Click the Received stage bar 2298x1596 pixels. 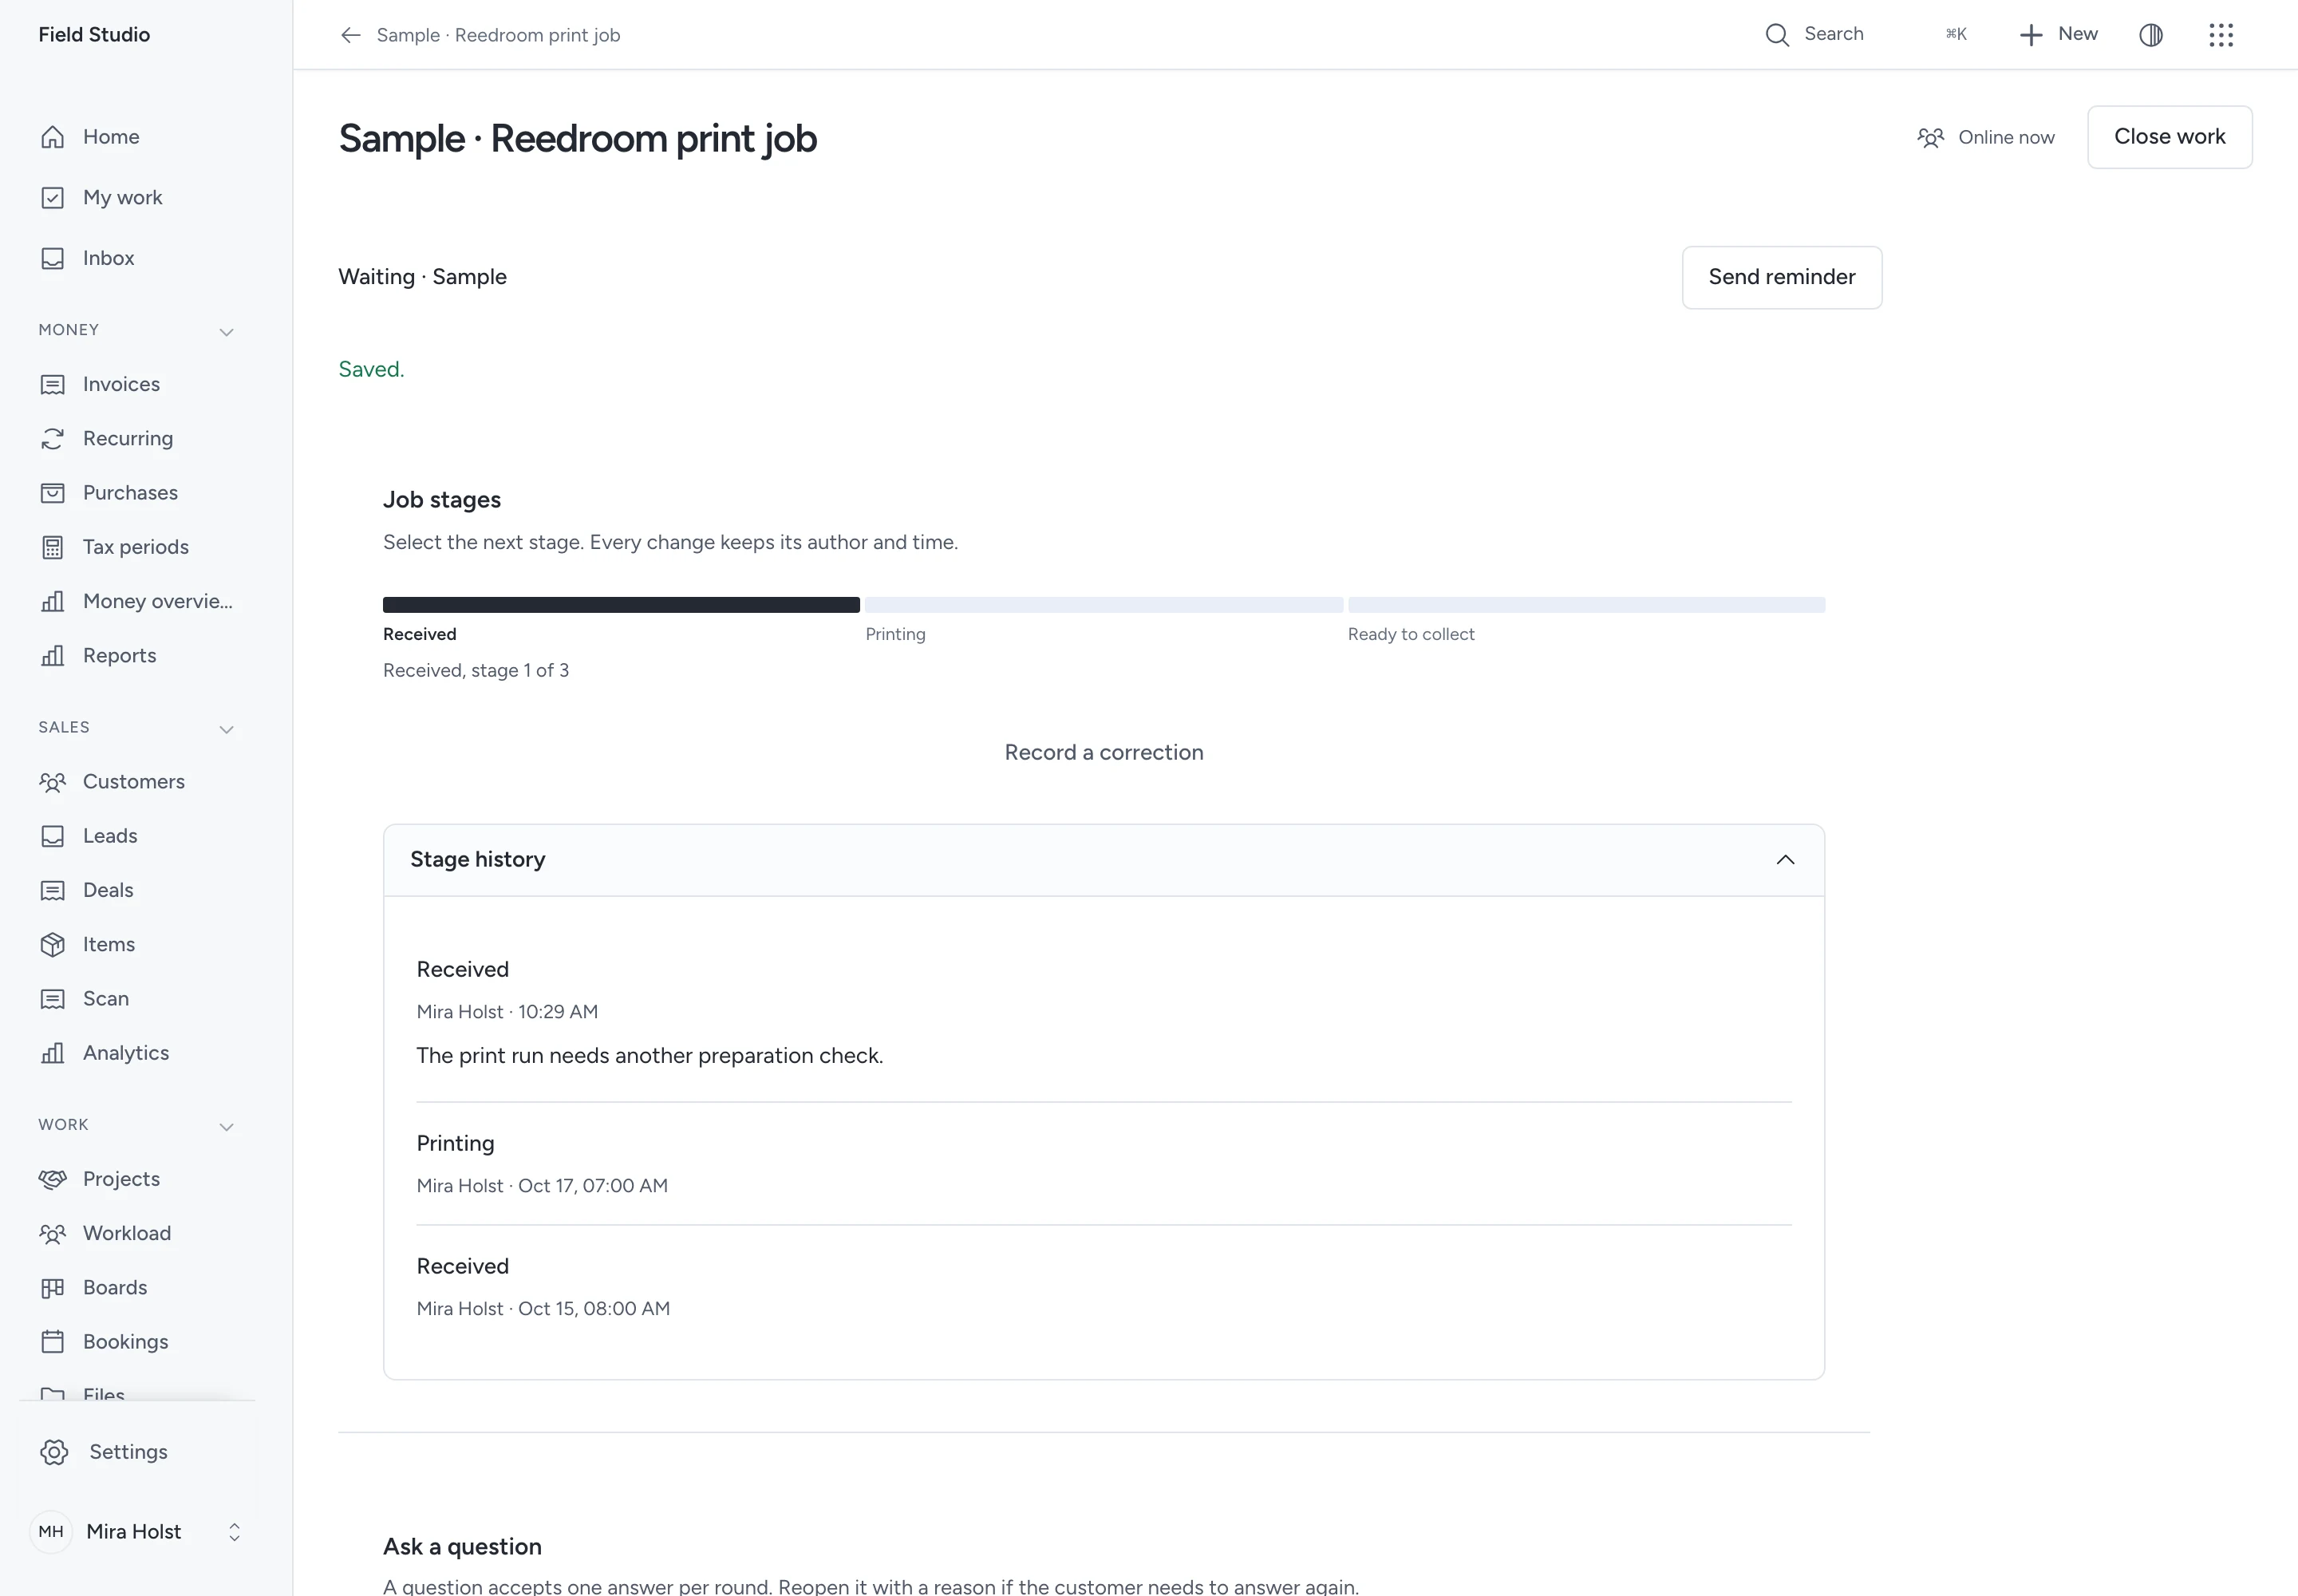(x=621, y=604)
